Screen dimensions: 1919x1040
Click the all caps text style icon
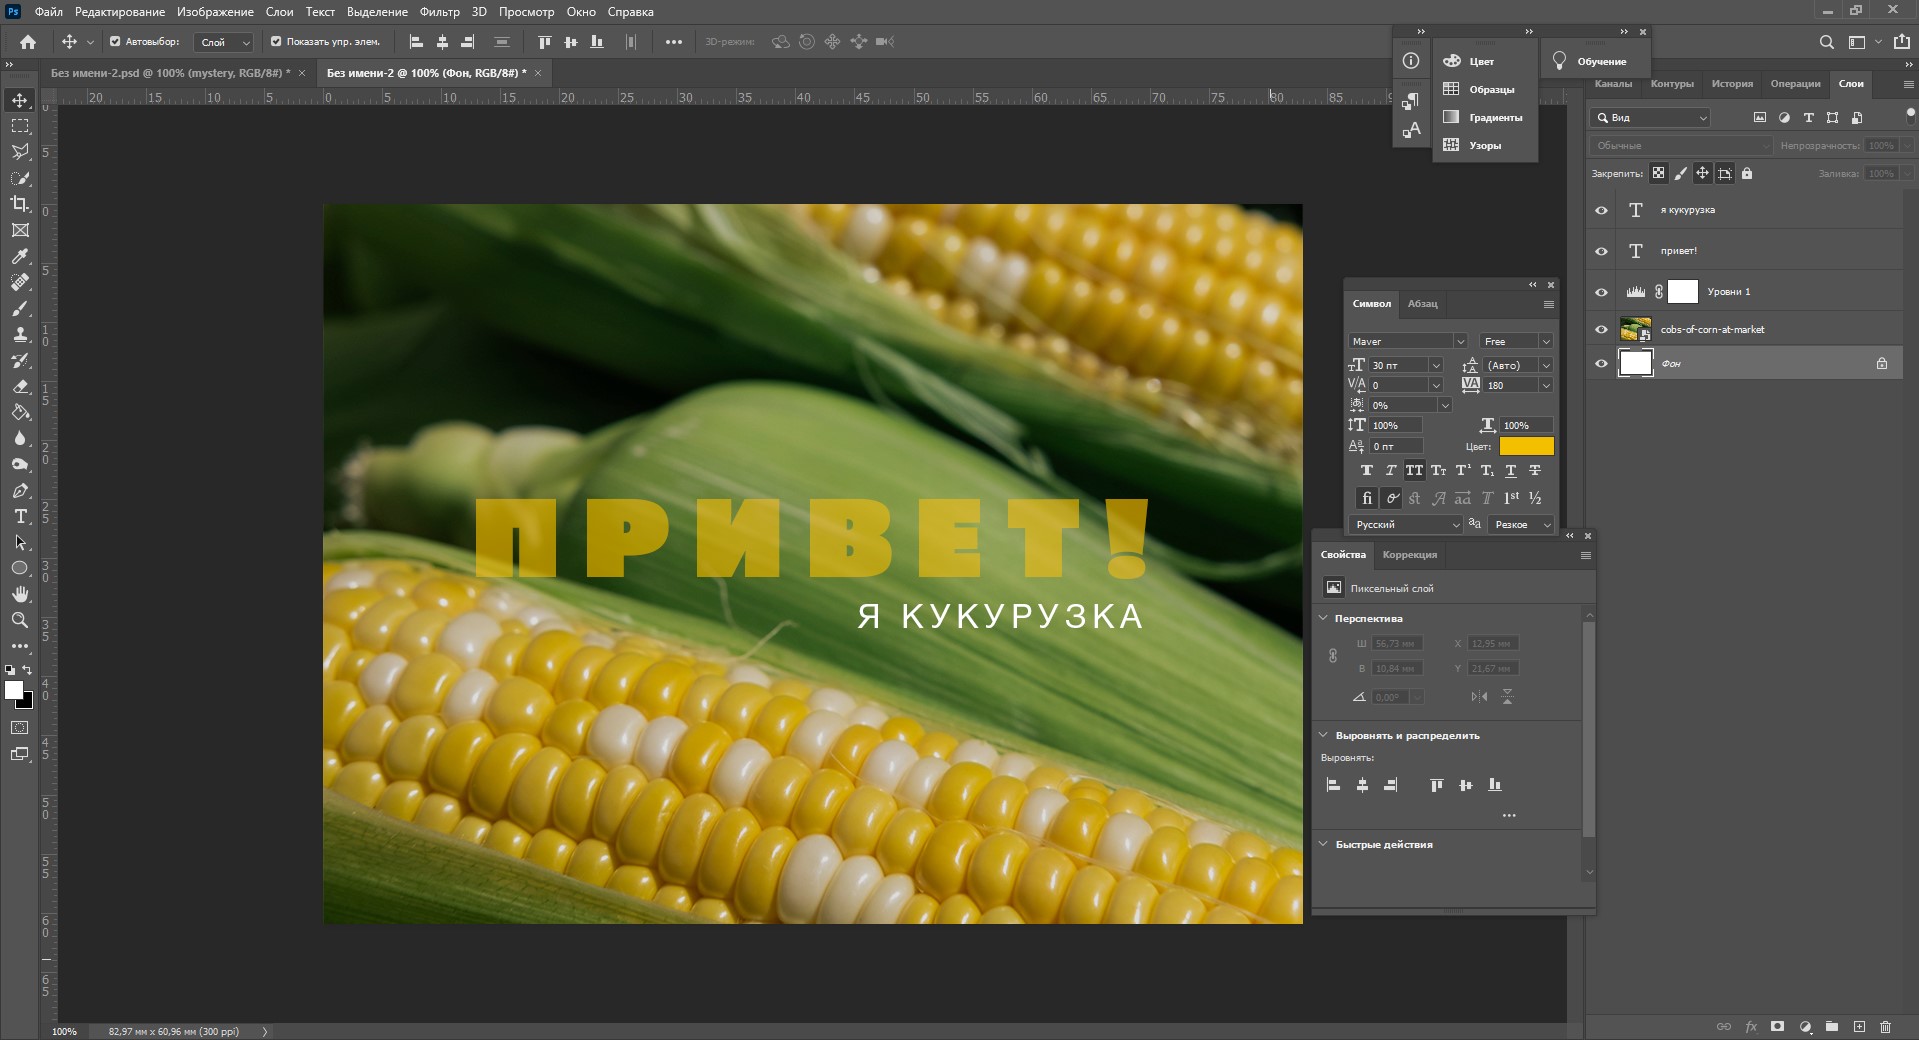point(1414,470)
